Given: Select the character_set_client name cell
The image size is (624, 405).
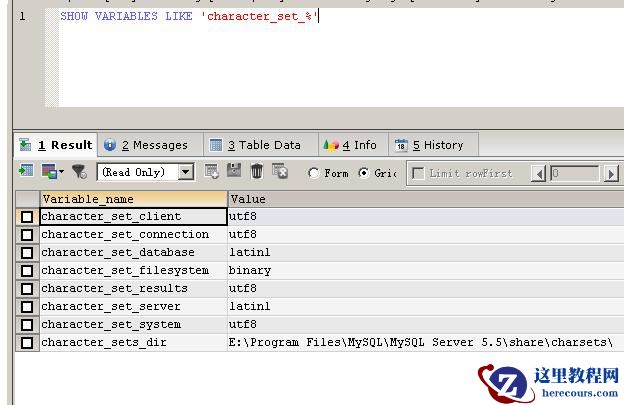Looking at the screenshot, I should click(x=133, y=216).
